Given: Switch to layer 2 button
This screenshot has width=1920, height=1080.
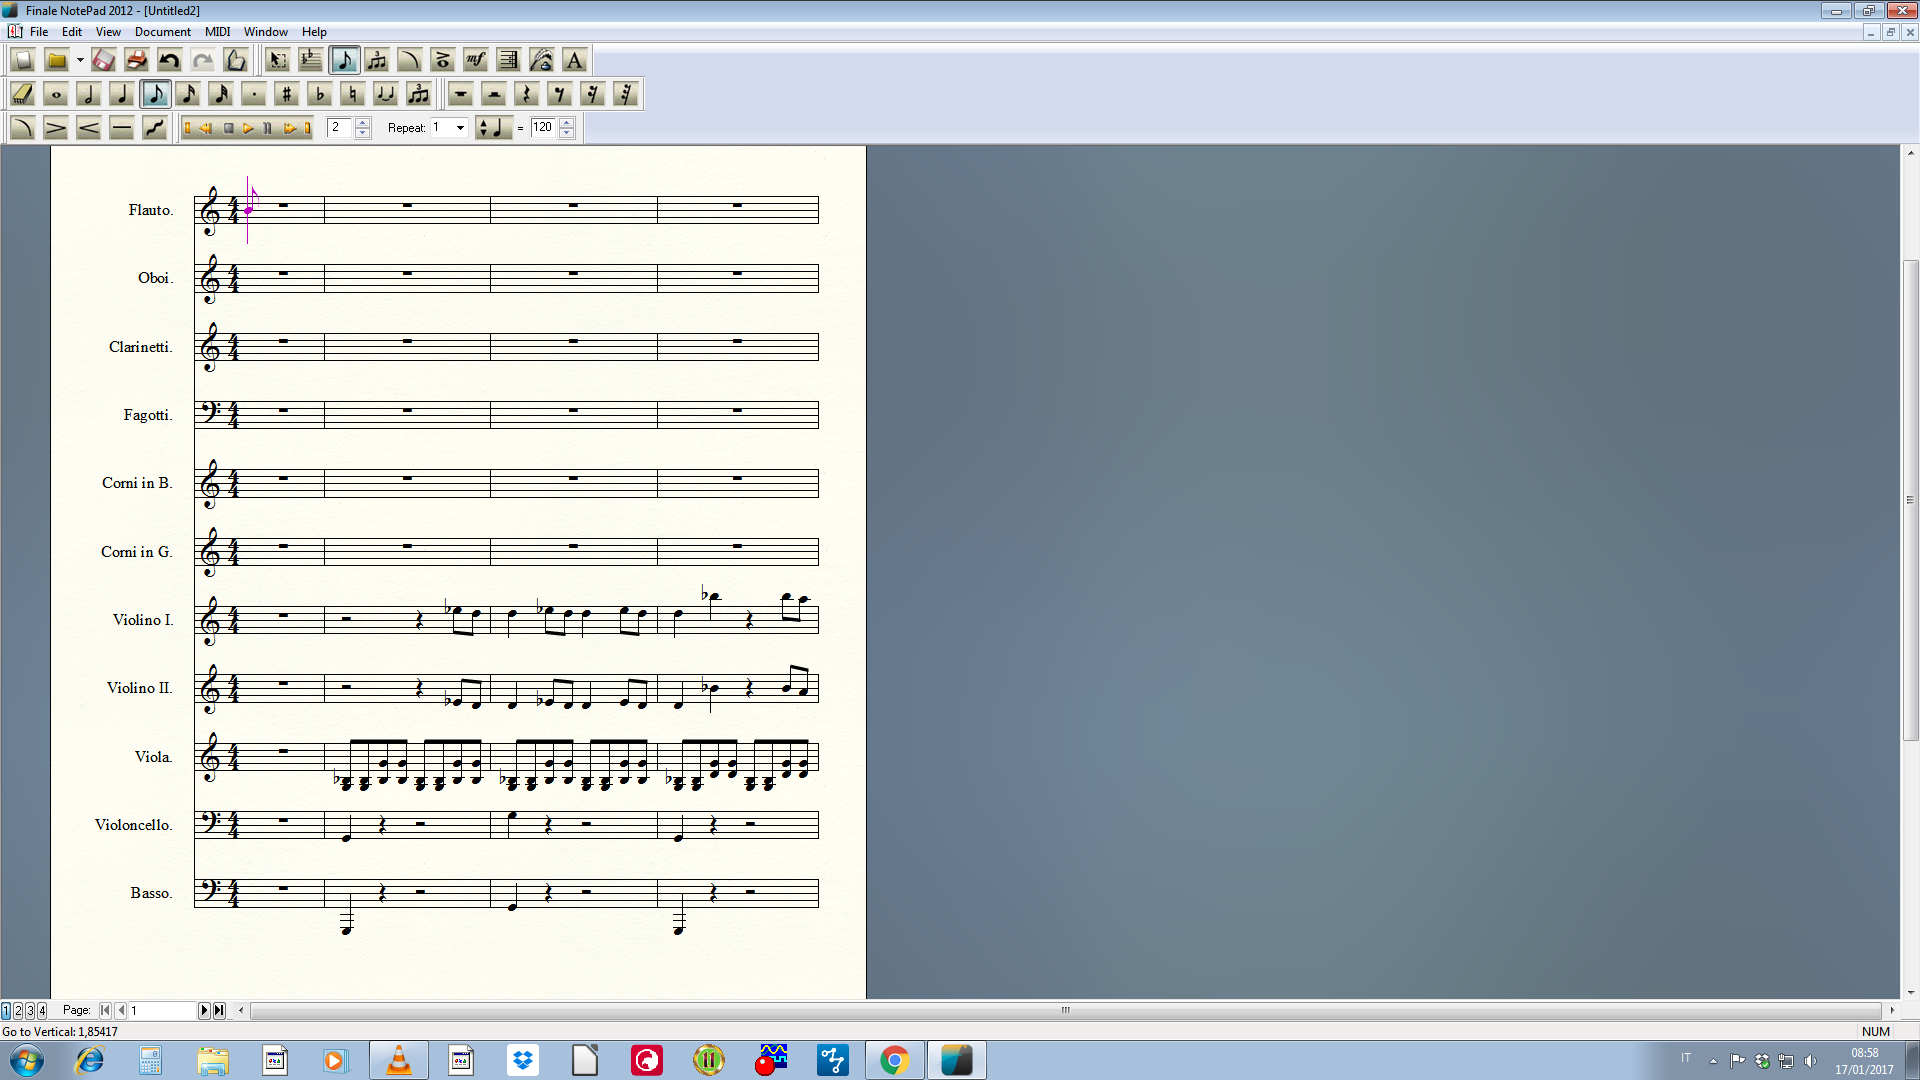Looking at the screenshot, I should (x=18, y=1011).
